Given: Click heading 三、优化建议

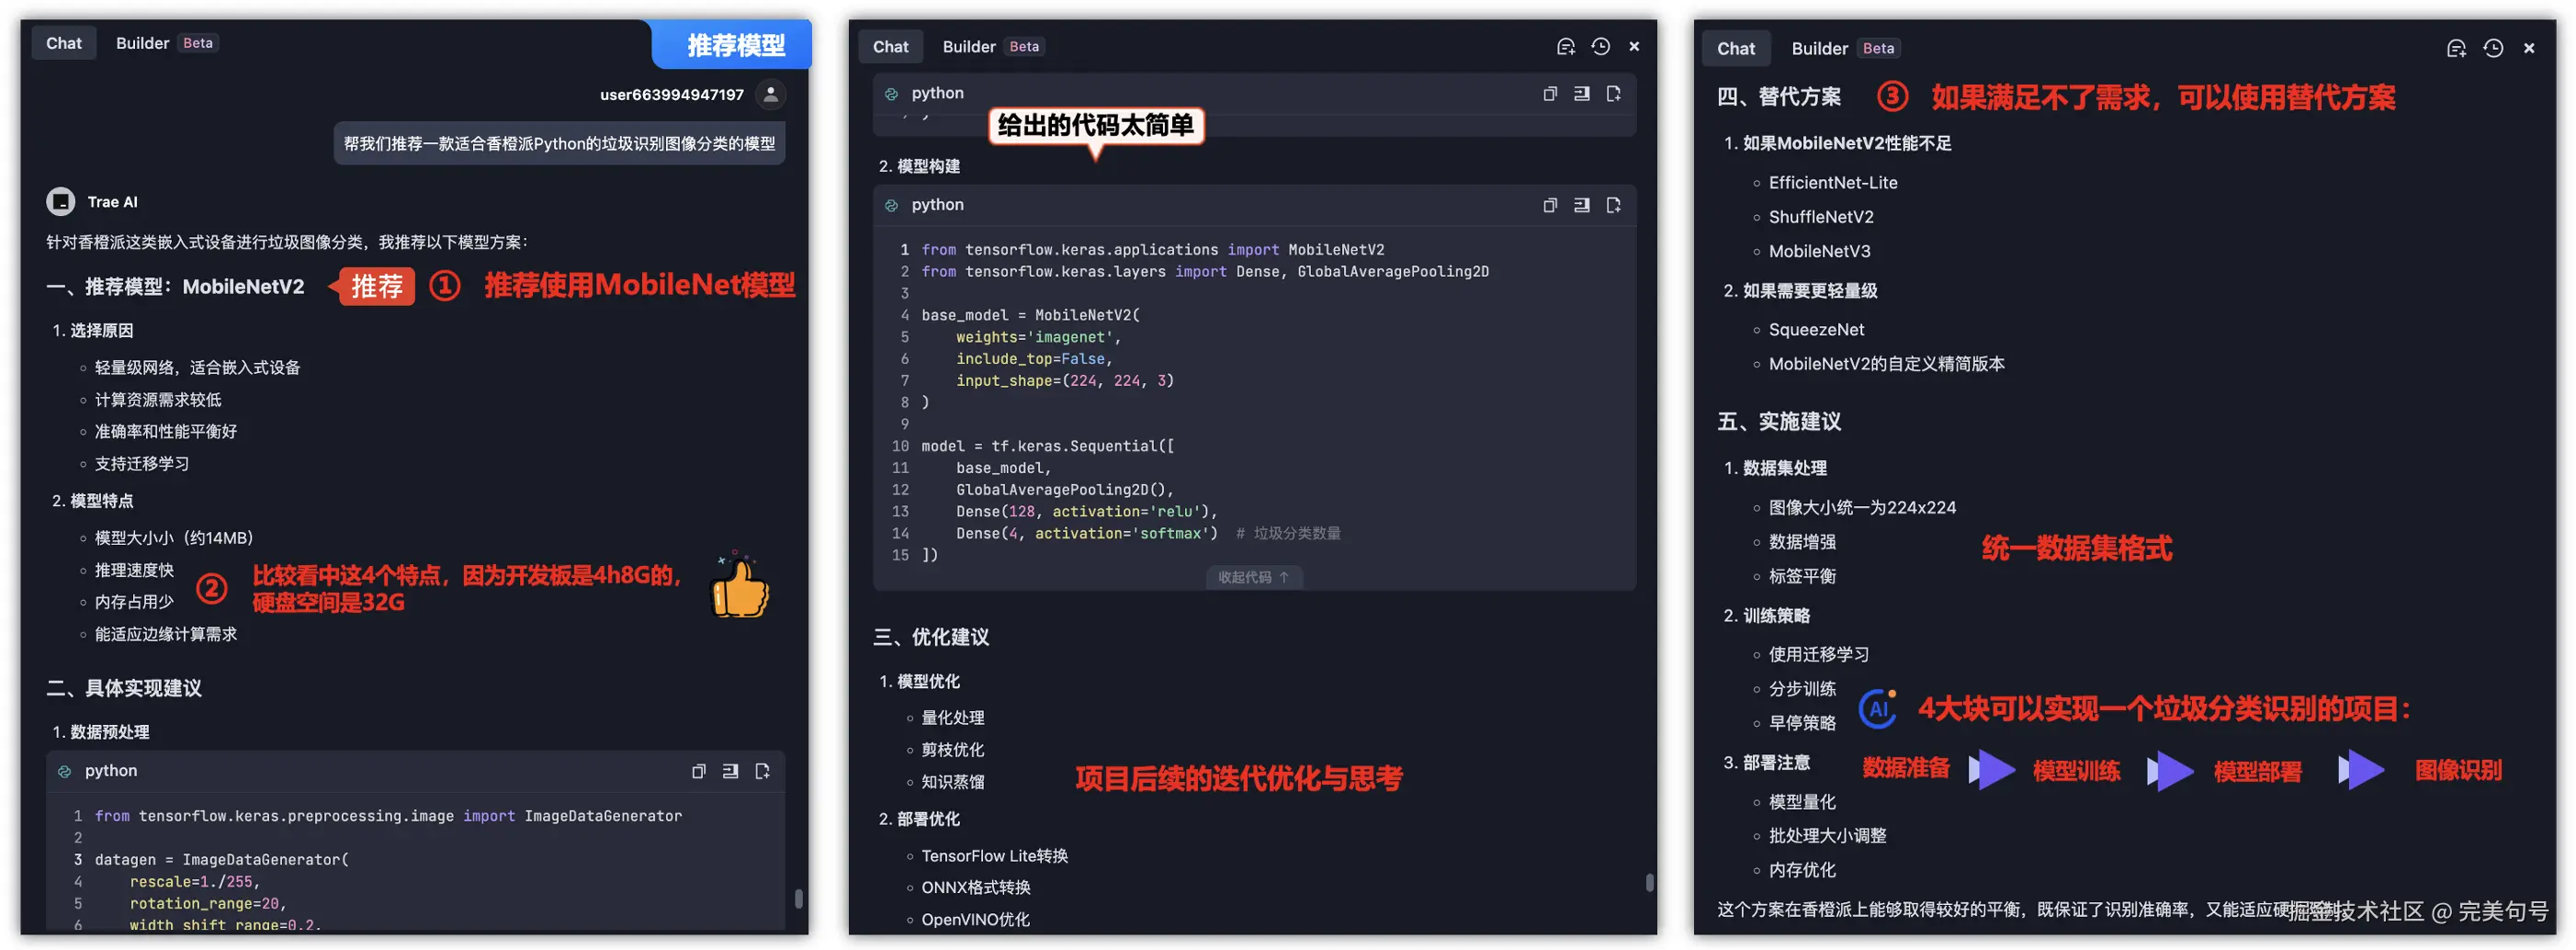Looking at the screenshot, I should 931,637.
